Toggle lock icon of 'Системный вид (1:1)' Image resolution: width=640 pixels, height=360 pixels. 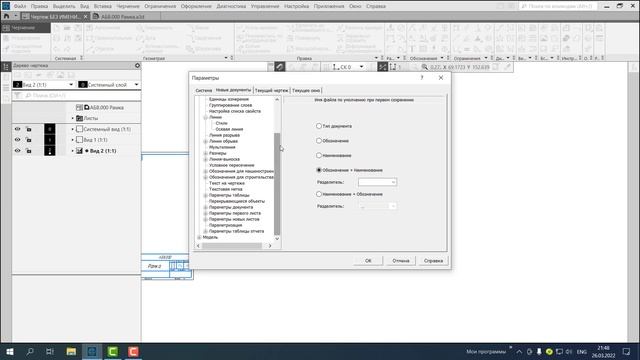point(29,129)
